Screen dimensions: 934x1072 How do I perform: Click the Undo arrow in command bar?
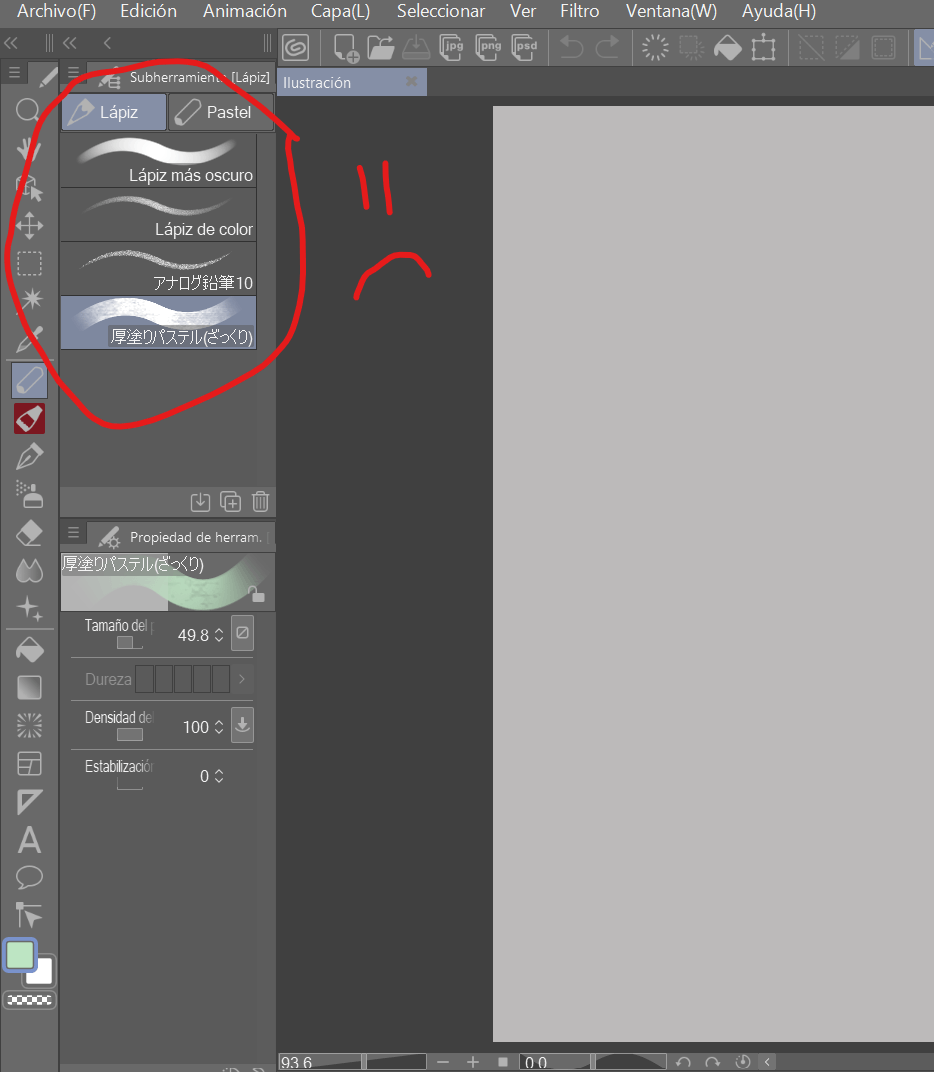(x=571, y=47)
